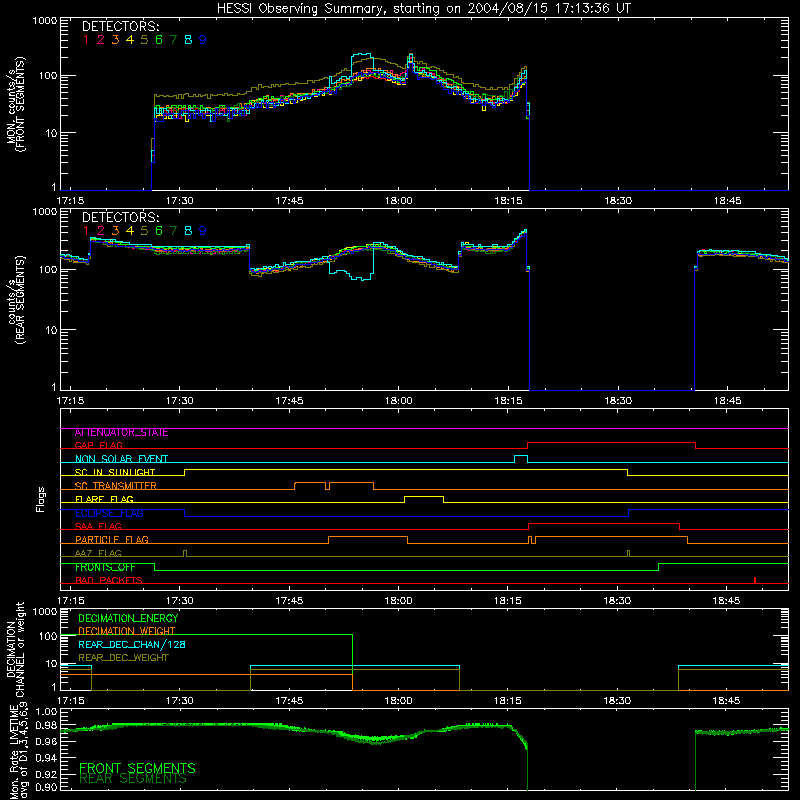Click 17:30 tick under front segments plot
The height and width of the screenshot is (800, 800).
point(180,201)
